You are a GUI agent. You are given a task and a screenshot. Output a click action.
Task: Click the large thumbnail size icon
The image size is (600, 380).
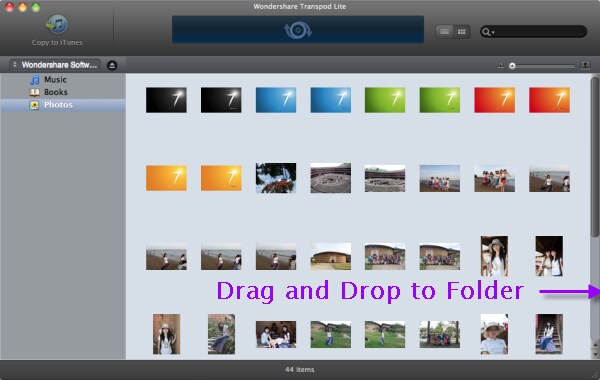coord(585,65)
